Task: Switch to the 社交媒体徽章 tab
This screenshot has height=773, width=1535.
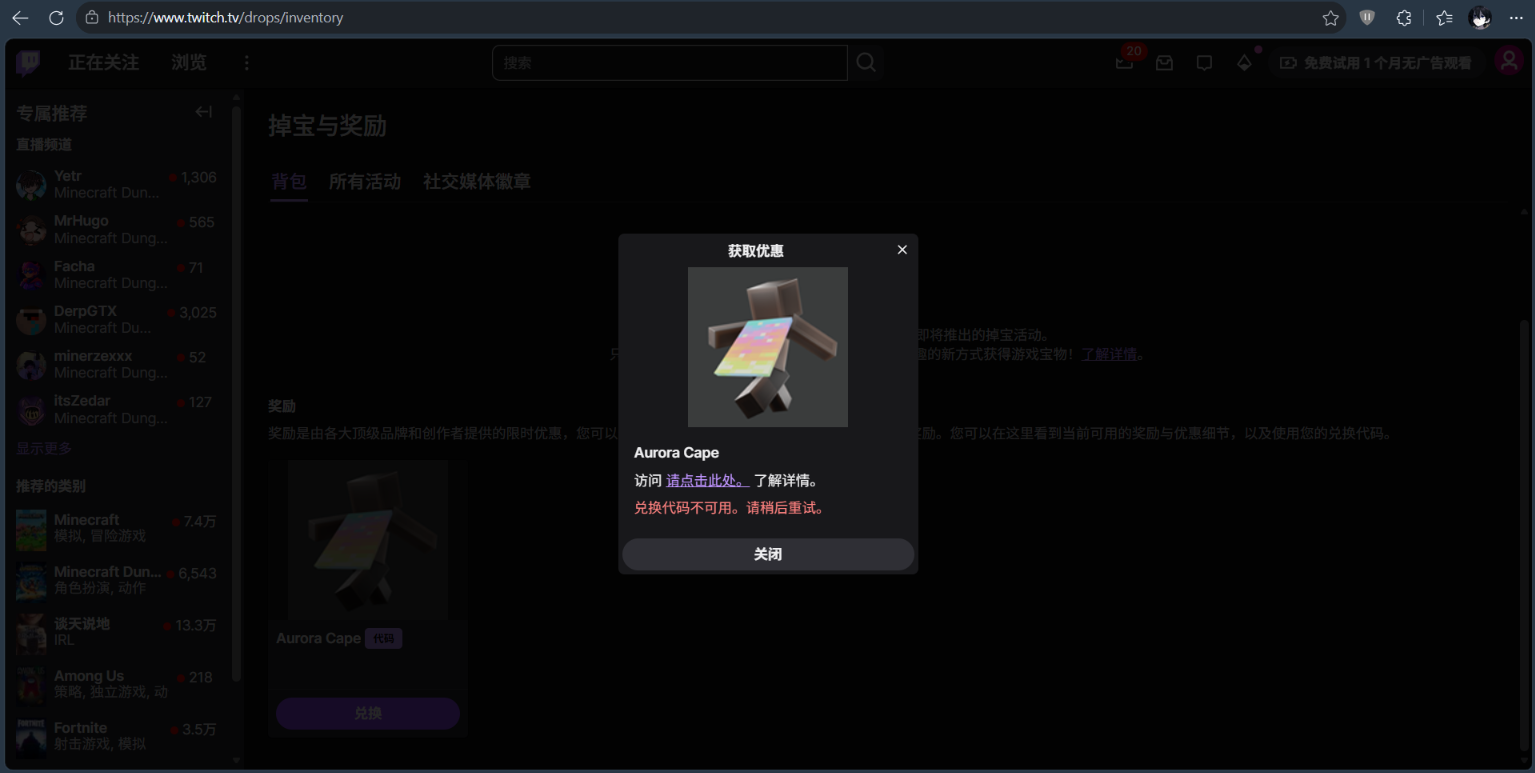Action: coord(477,182)
